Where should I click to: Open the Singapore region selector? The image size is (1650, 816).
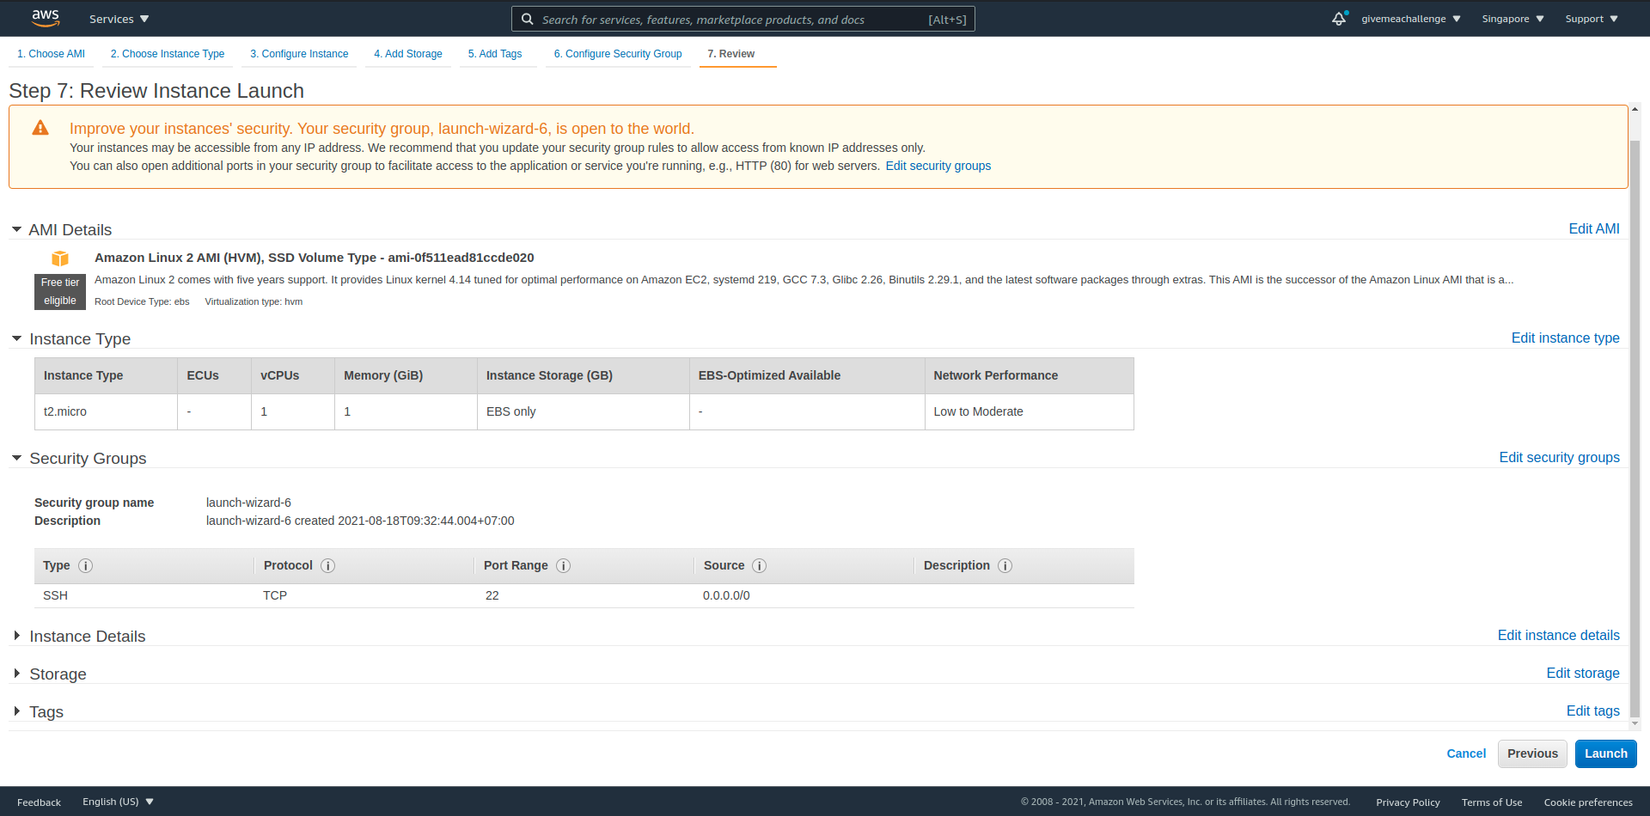coord(1513,19)
